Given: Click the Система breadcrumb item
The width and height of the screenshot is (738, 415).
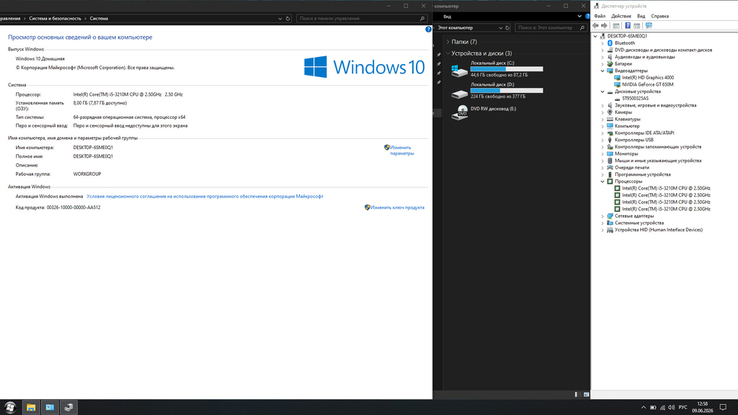Looking at the screenshot, I should [x=99, y=18].
